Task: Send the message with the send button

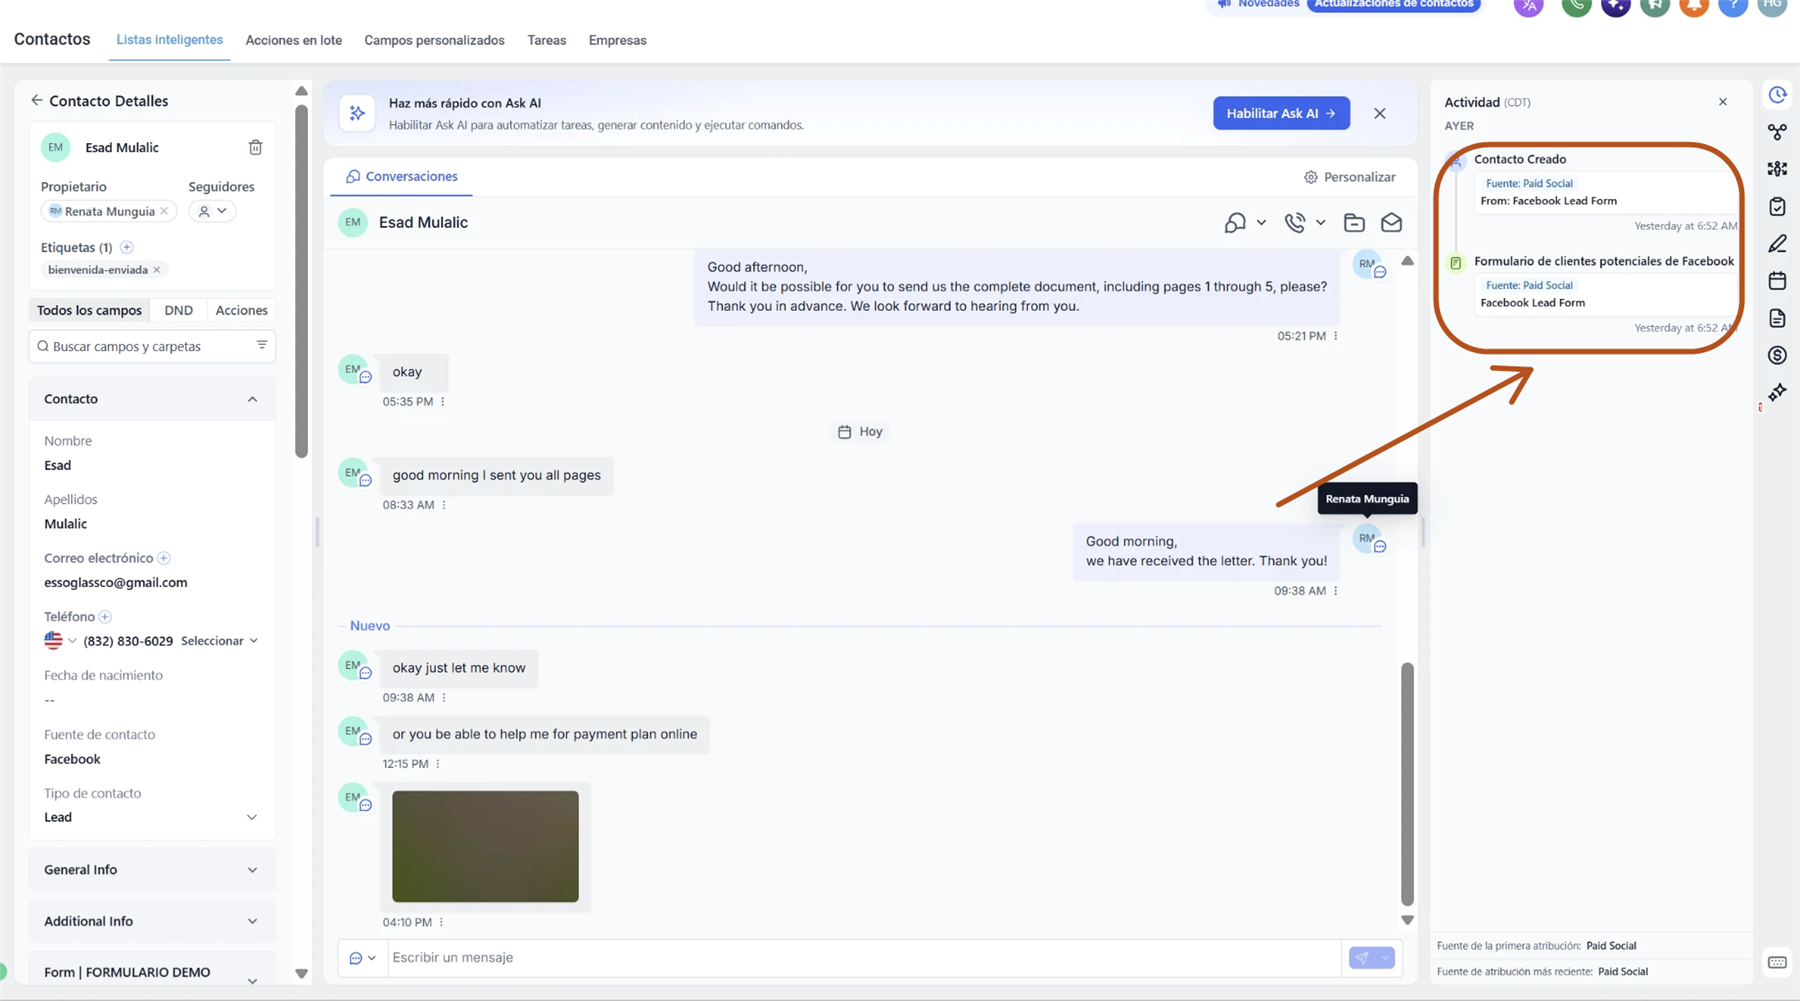Action: [1362, 958]
